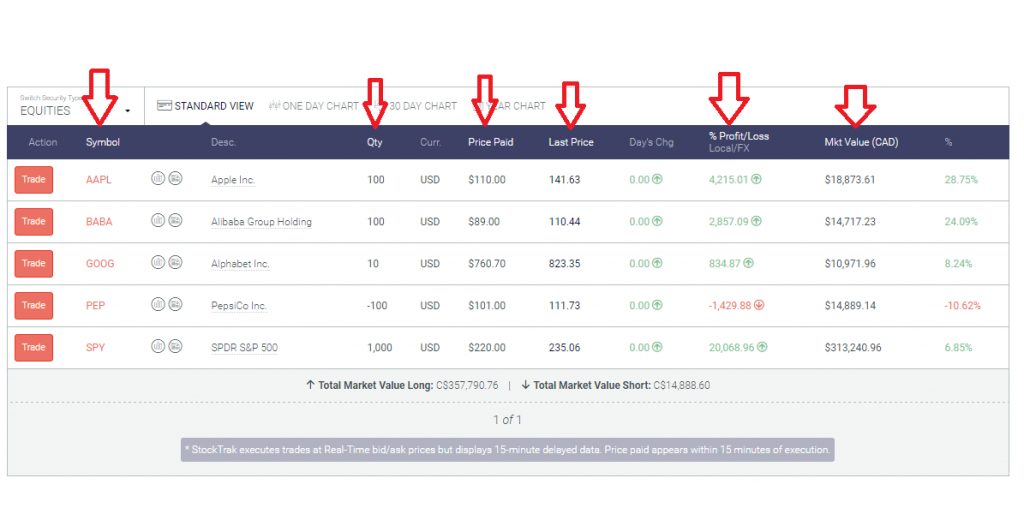
Task: Click the SPY profit value 20,068.96
Action: (x=731, y=347)
